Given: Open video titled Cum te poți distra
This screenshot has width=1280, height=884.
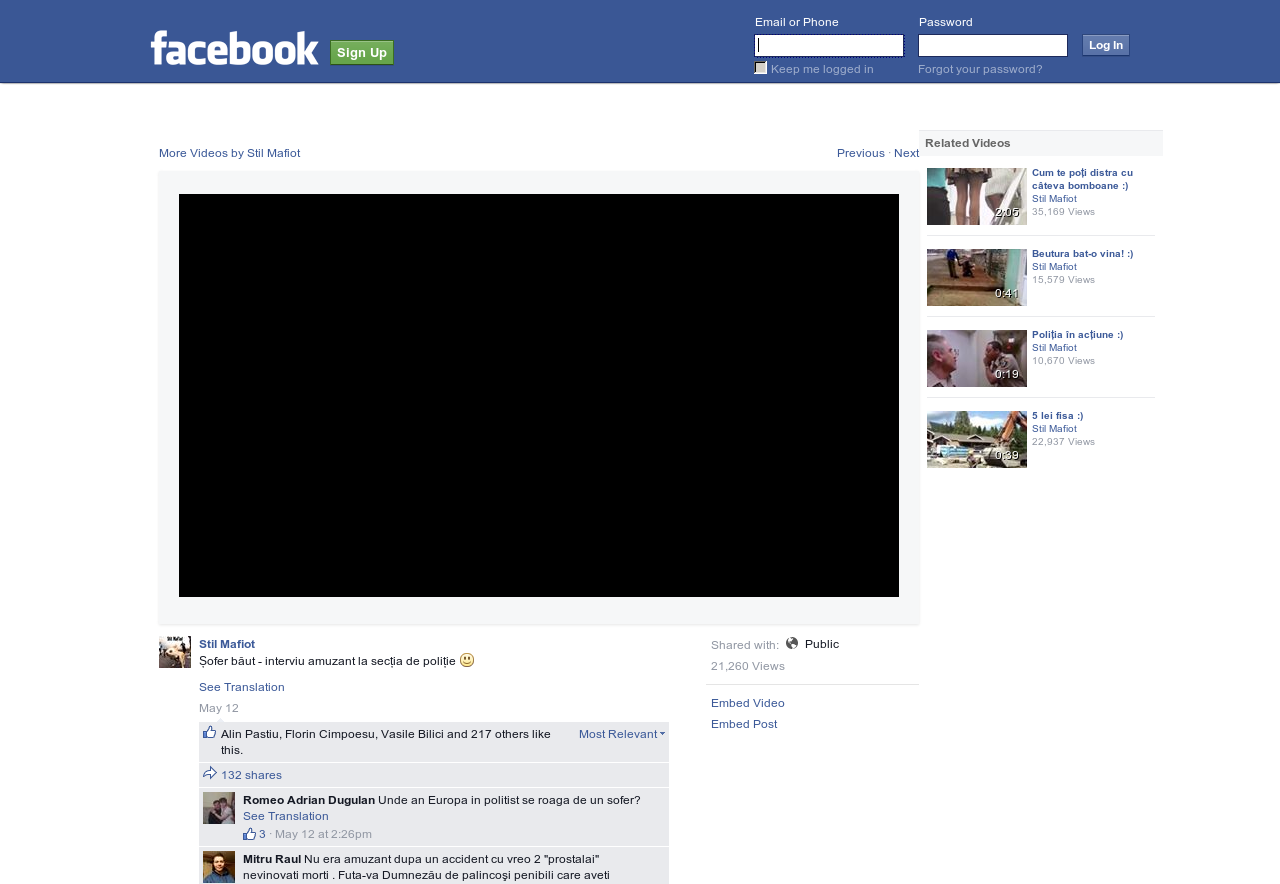Looking at the screenshot, I should click(1083, 179).
